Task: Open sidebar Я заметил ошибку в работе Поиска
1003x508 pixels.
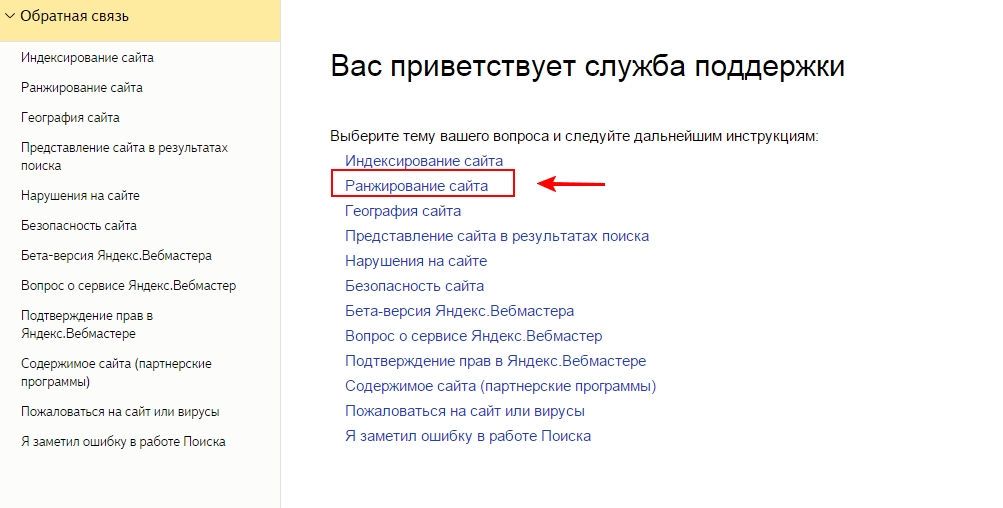Action: tap(123, 442)
